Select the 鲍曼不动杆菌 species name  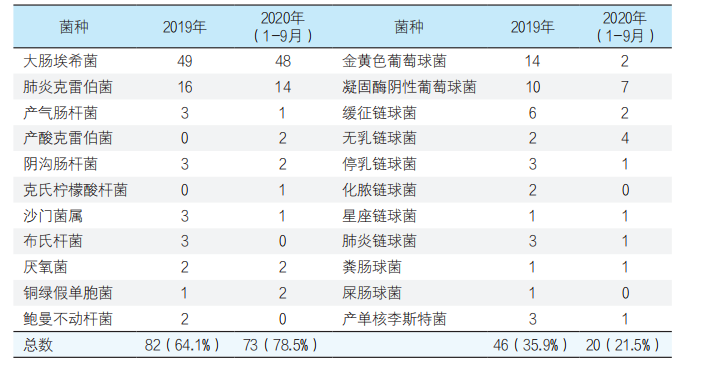[x=68, y=319]
